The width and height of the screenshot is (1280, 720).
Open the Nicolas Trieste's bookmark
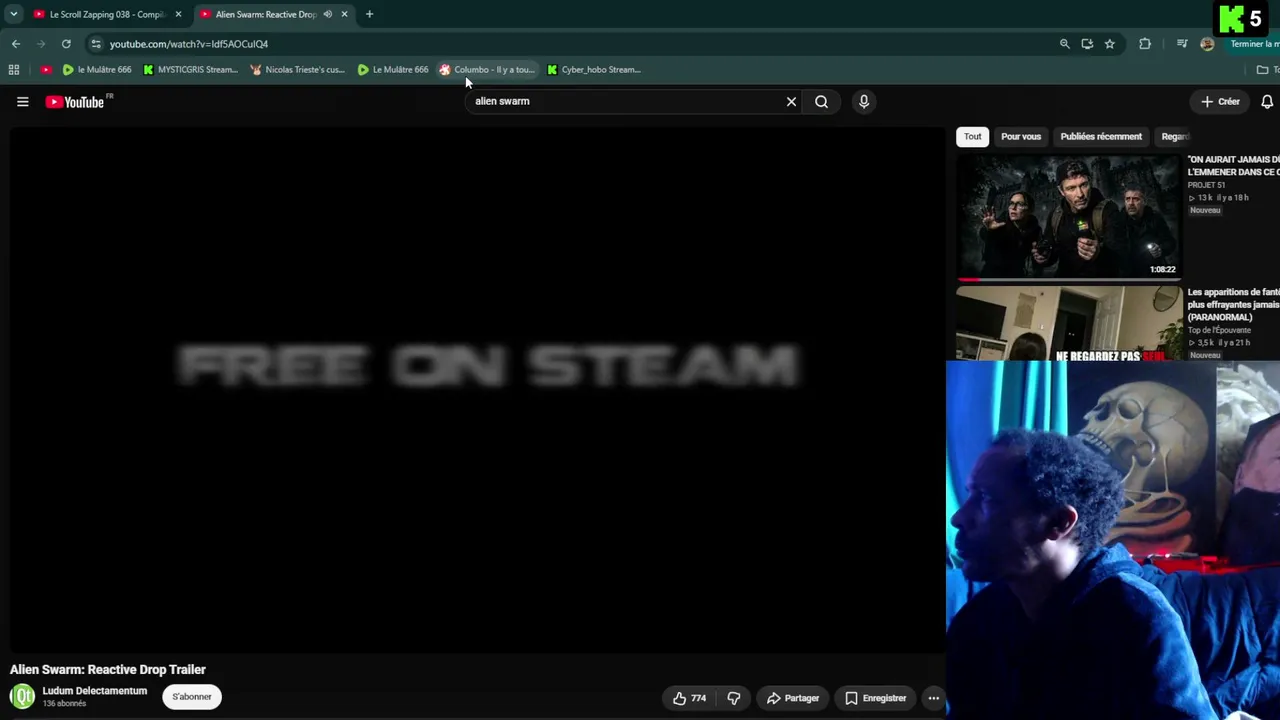click(x=297, y=70)
